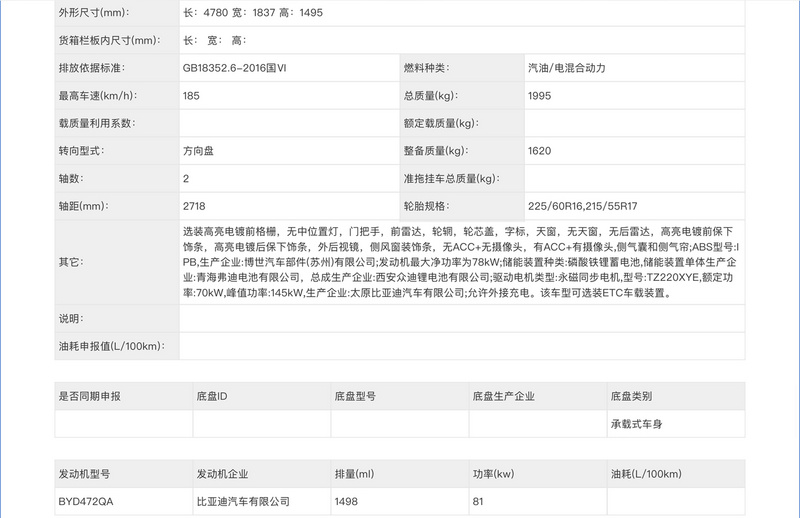800x518 pixels.
Task: Click the 载质量利用系数 label
Action: coord(97,123)
